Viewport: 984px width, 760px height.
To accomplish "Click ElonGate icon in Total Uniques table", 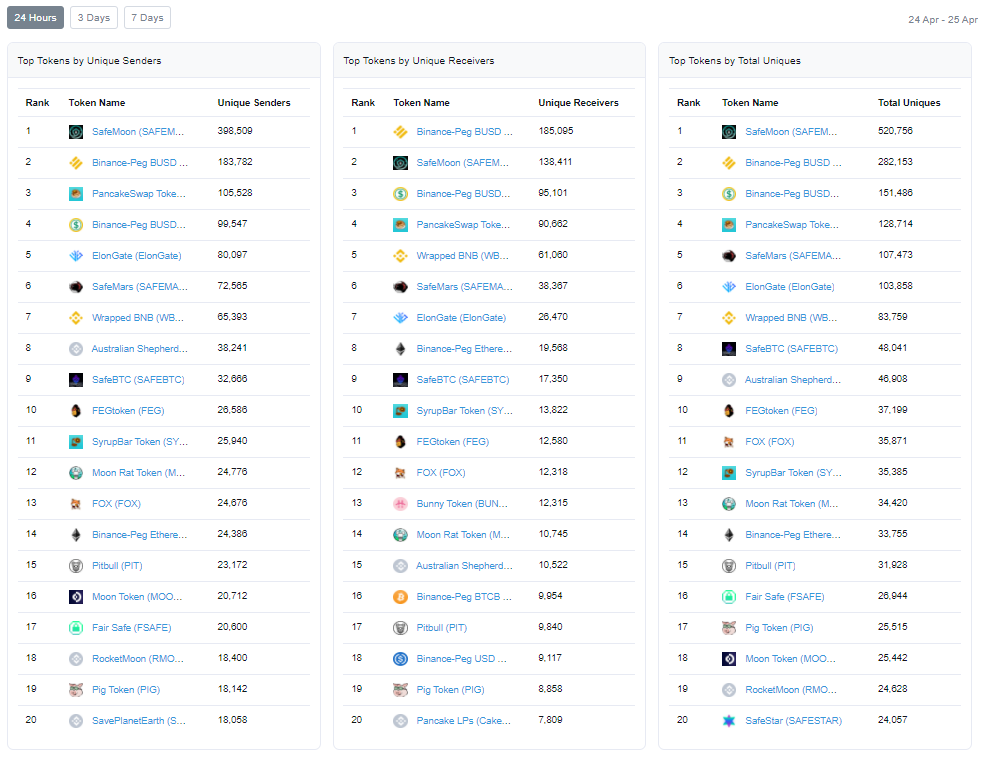I will (x=729, y=287).
